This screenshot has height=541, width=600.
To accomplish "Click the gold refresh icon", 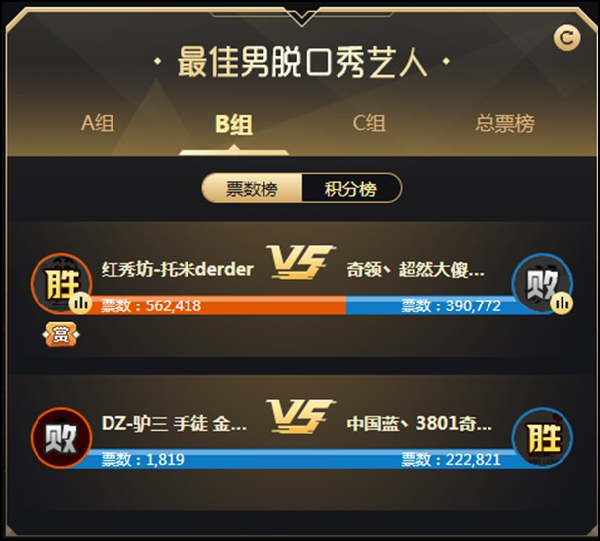I will 567,37.
